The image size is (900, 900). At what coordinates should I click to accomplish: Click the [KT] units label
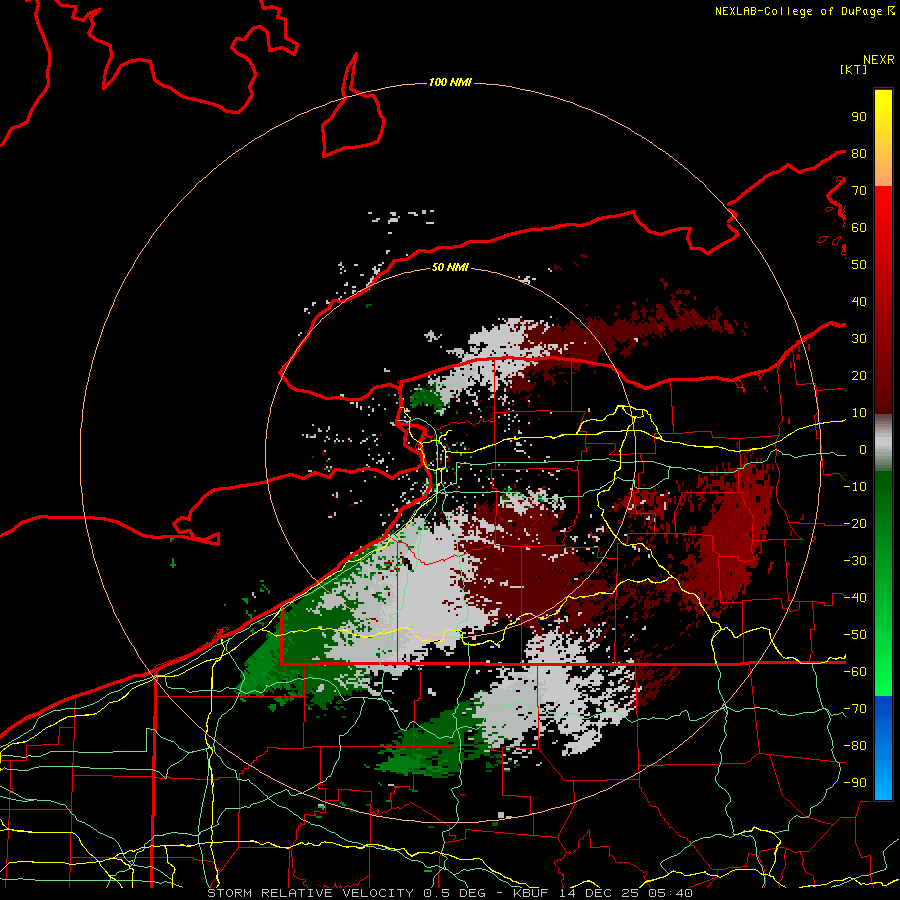point(854,69)
